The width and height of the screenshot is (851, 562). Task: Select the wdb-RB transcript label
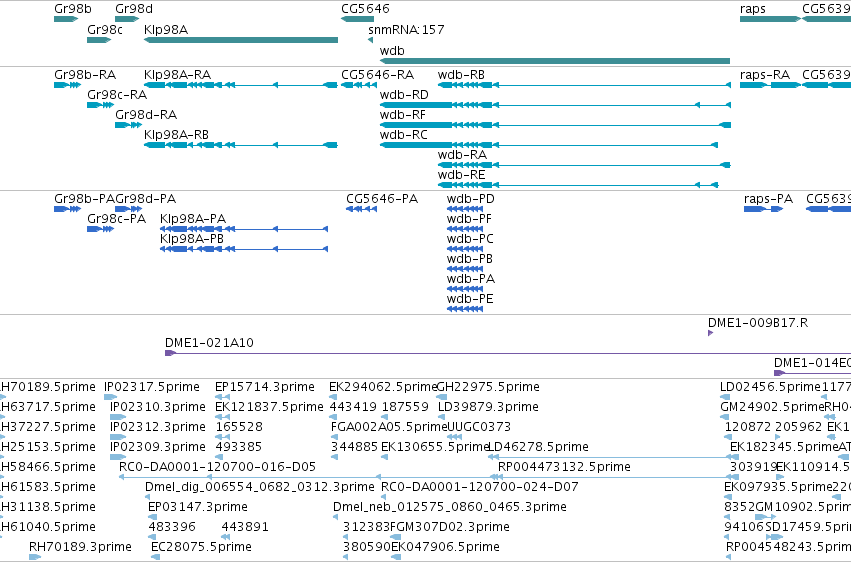[461, 74]
